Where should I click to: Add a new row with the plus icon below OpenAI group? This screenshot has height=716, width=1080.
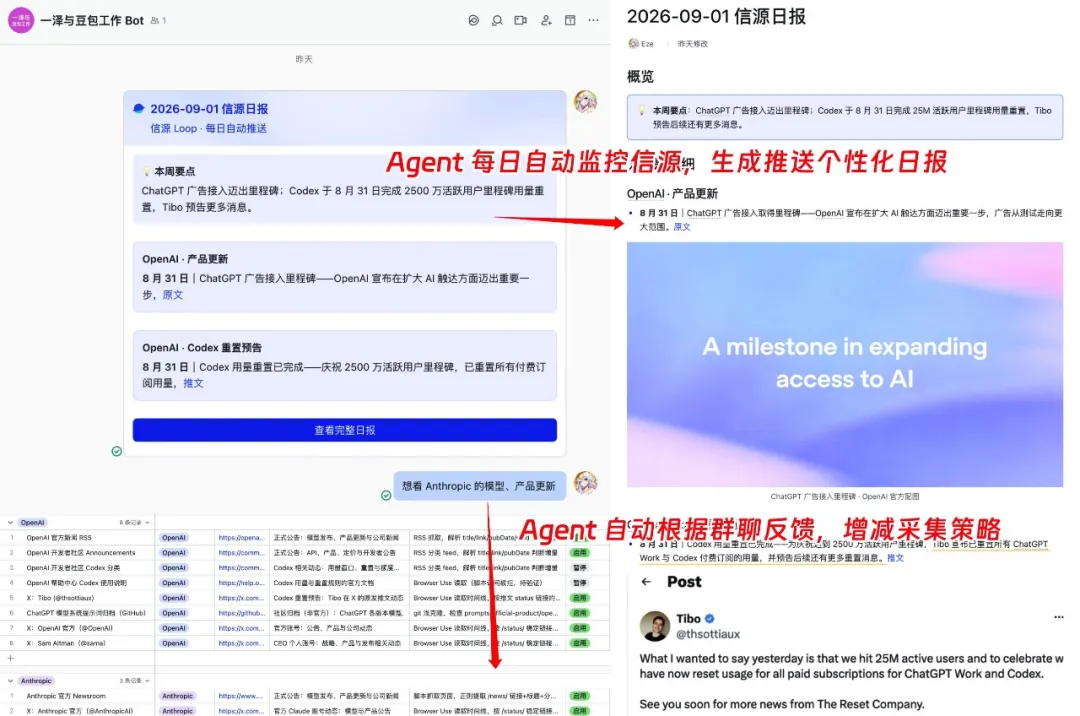pyautogui.click(x=10, y=658)
